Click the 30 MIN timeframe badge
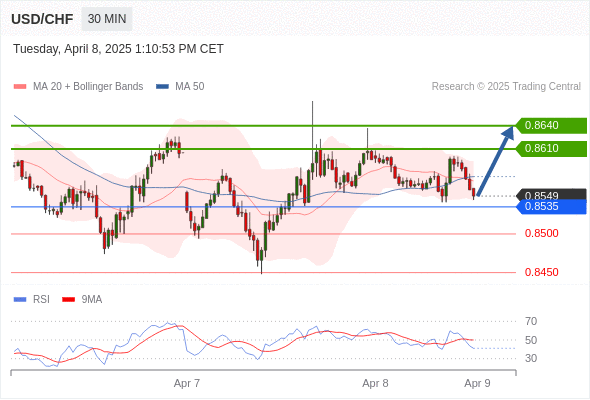 [107, 19]
